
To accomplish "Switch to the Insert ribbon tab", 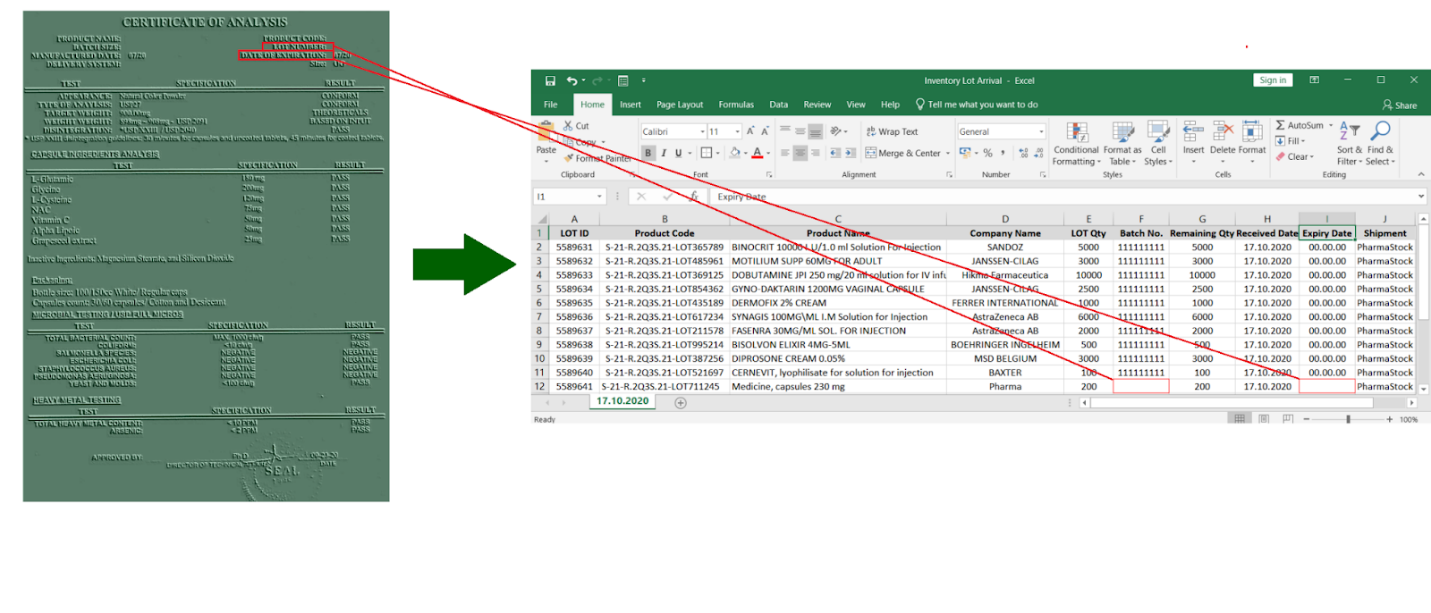I will click(x=630, y=104).
